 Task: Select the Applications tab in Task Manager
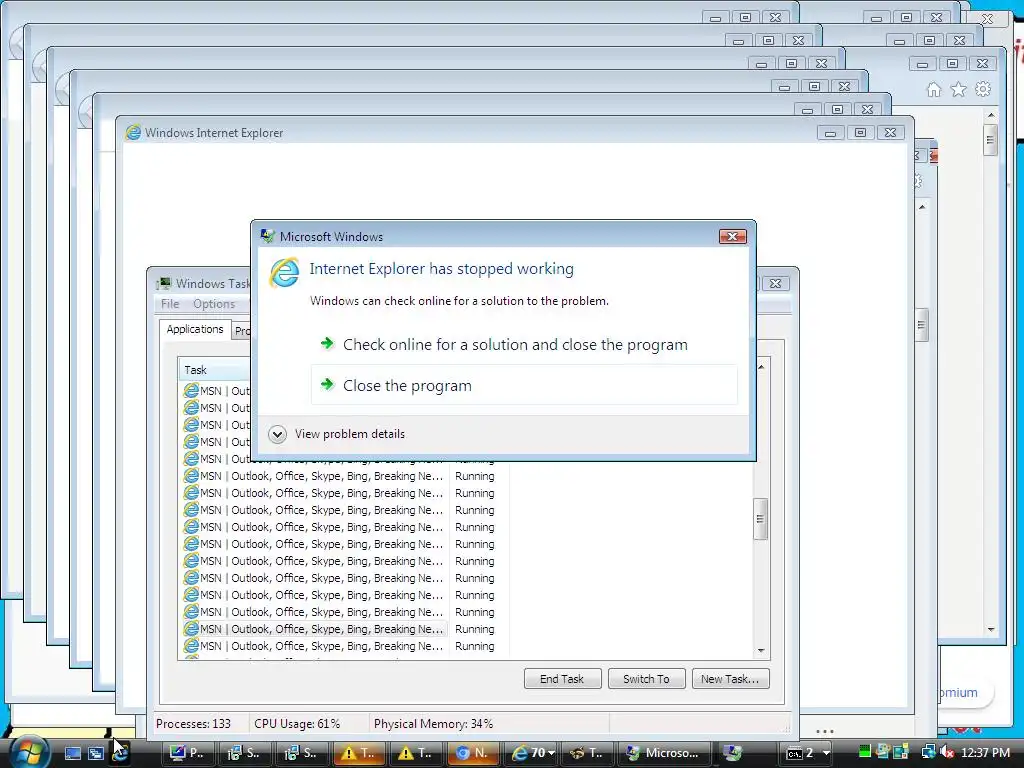coord(195,329)
